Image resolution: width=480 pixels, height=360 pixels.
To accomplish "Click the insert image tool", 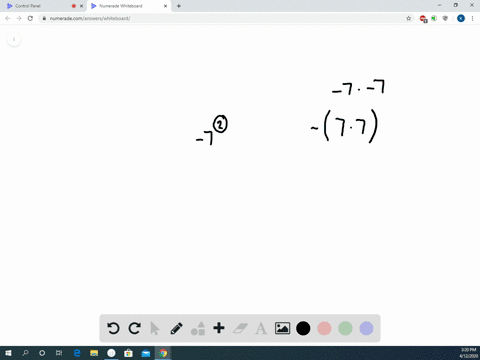I will (282, 328).
